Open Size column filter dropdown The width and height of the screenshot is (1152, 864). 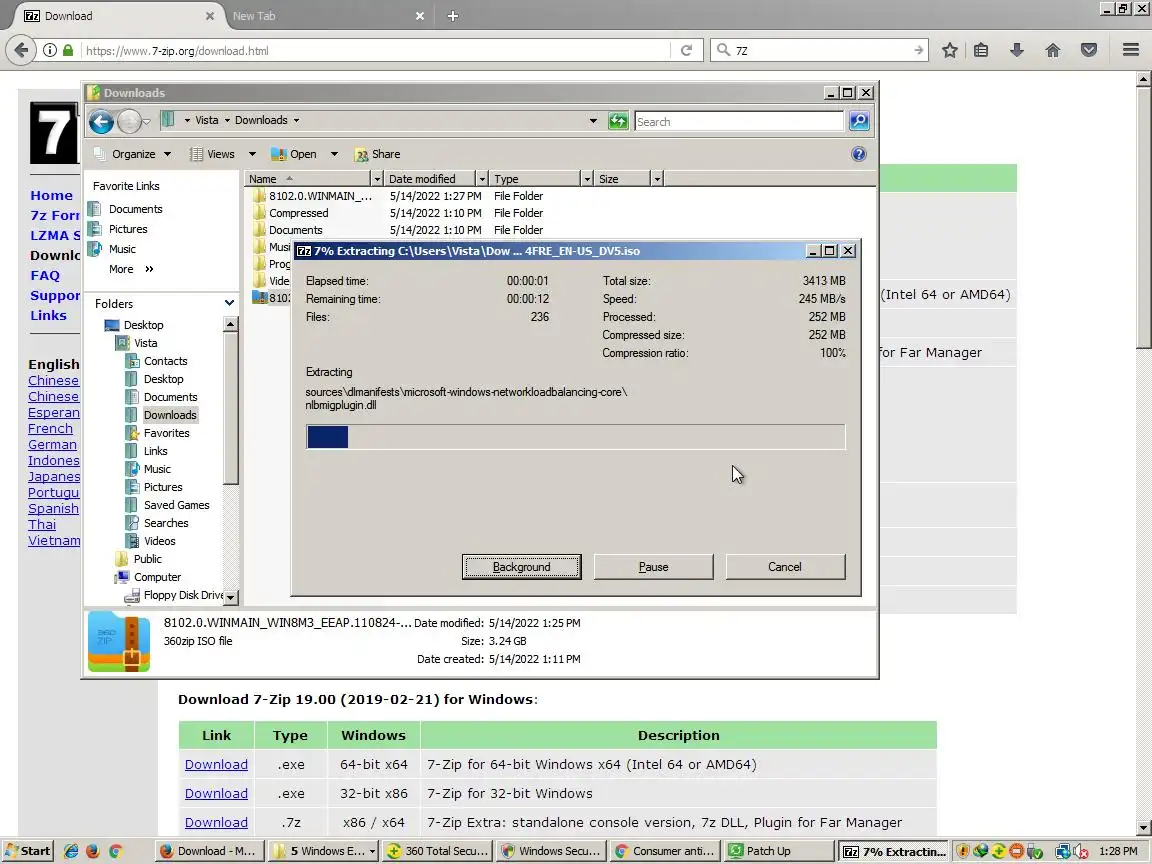[657, 179]
